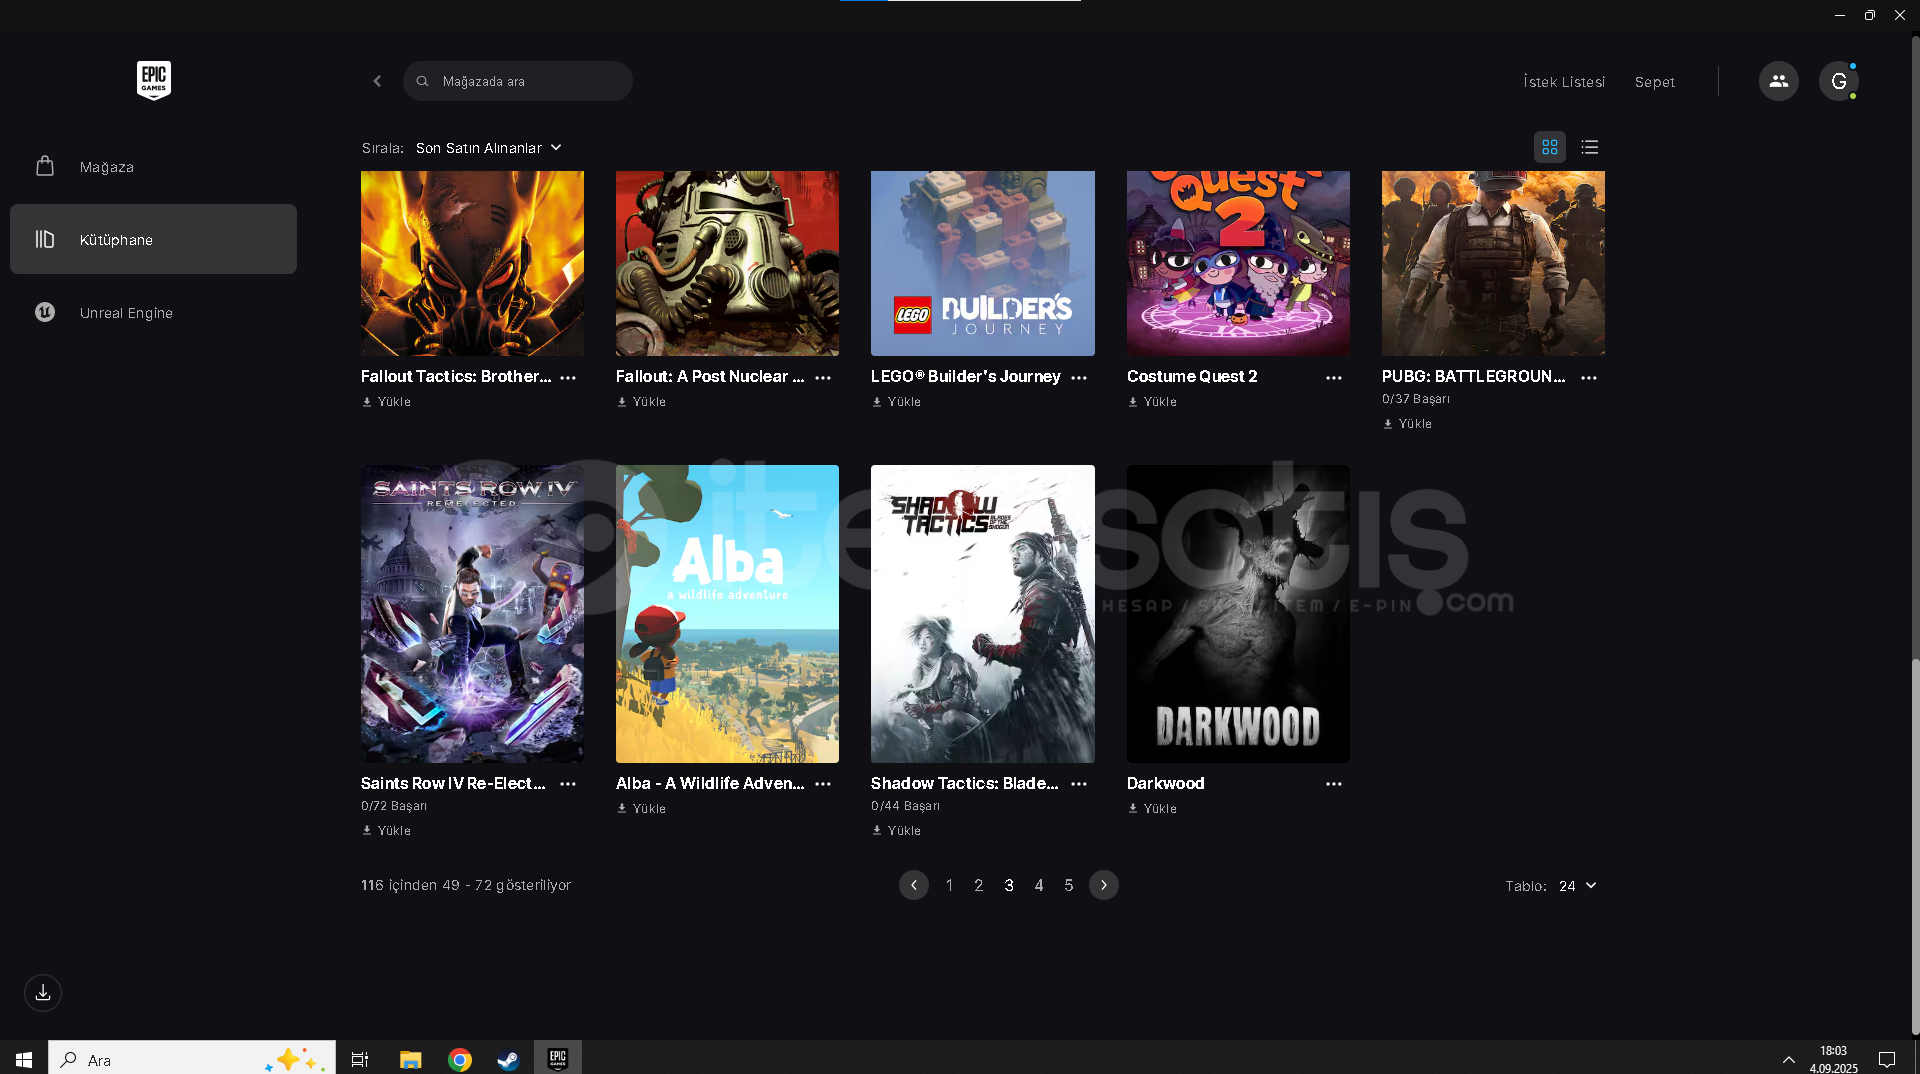
Task: Open options menu for Shadow Tactics
Action: [x=1079, y=784]
